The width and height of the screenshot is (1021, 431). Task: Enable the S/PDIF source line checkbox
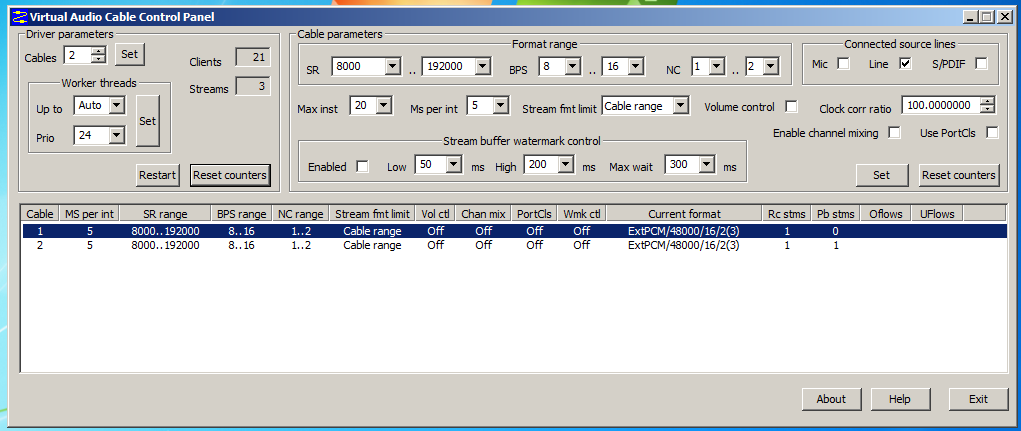click(x=981, y=63)
